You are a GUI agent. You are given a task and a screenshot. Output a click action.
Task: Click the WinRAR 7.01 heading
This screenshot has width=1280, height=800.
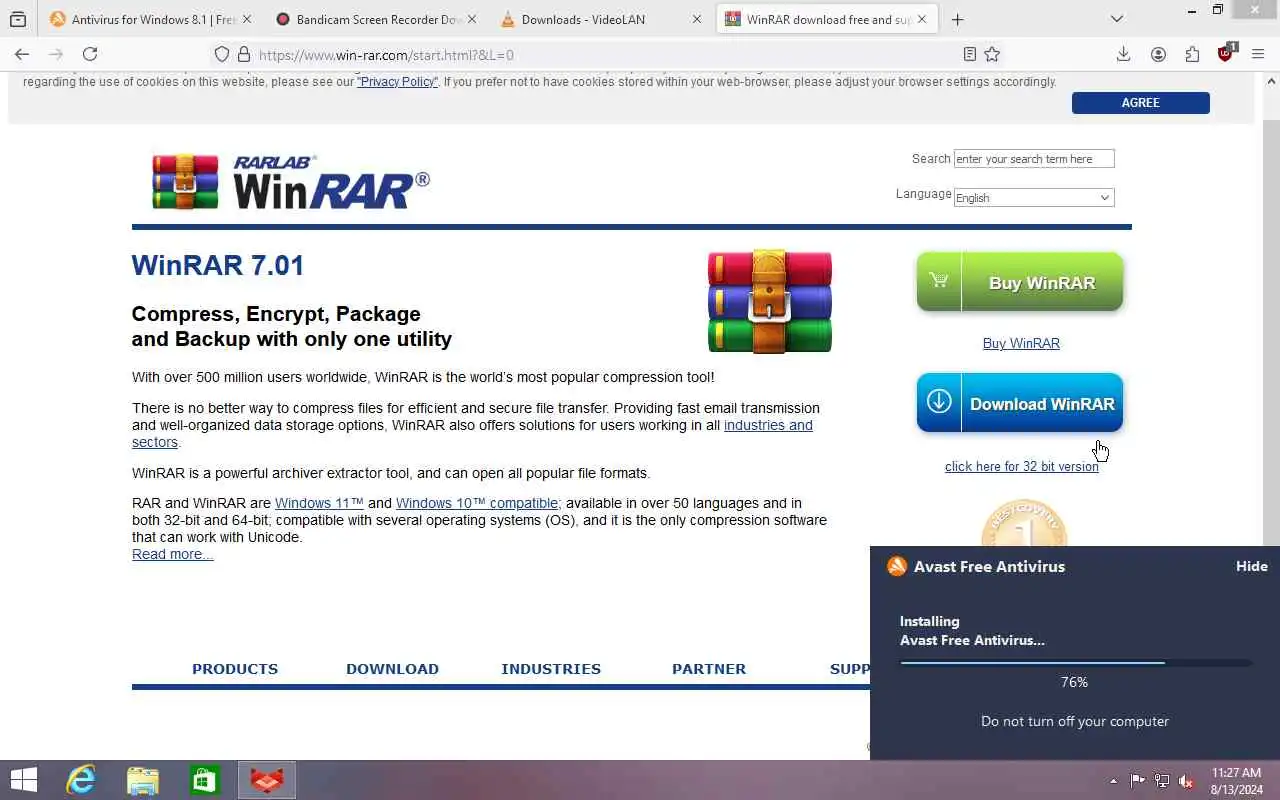pos(218,265)
